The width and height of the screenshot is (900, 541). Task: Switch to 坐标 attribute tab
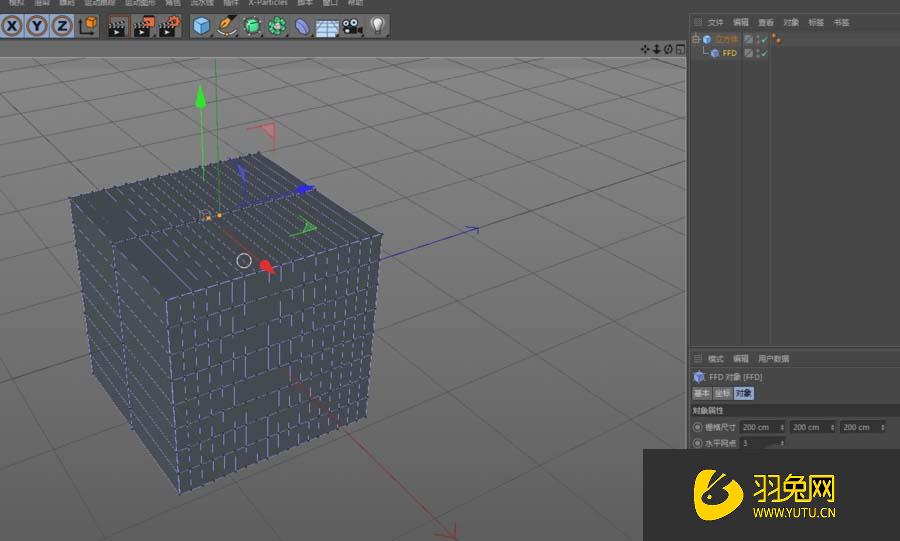[721, 393]
